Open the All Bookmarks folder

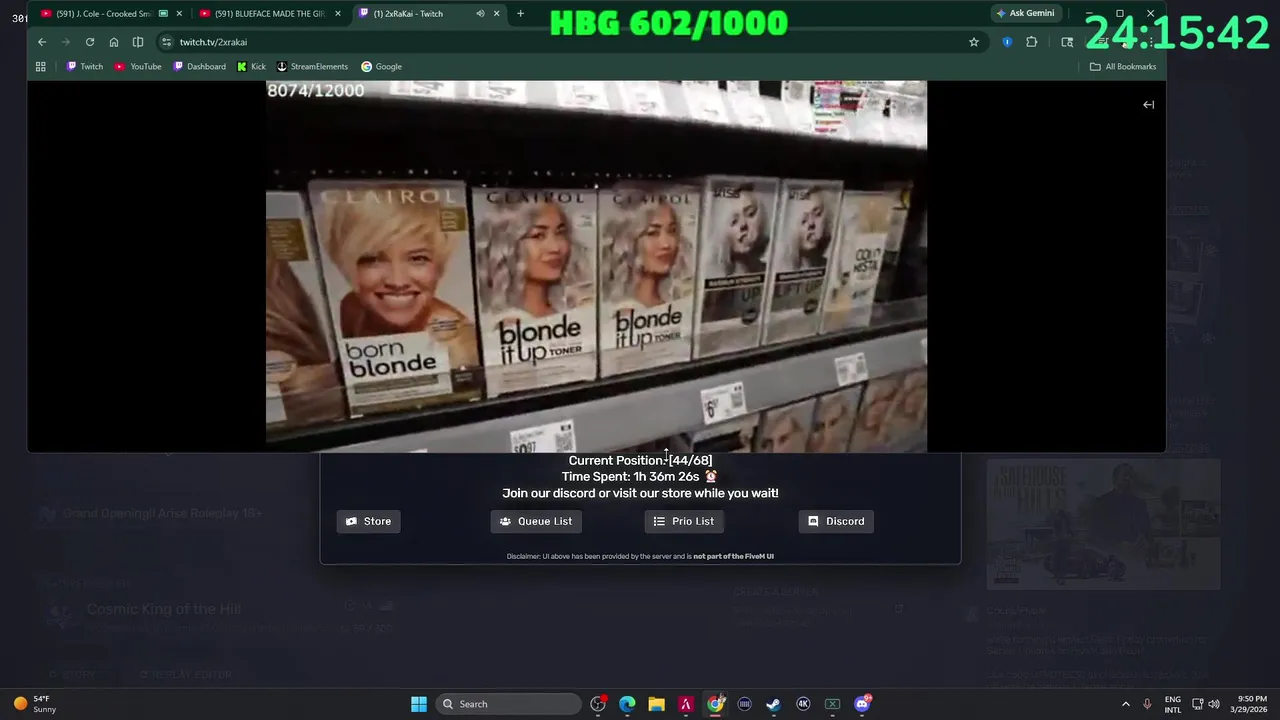coord(1123,67)
